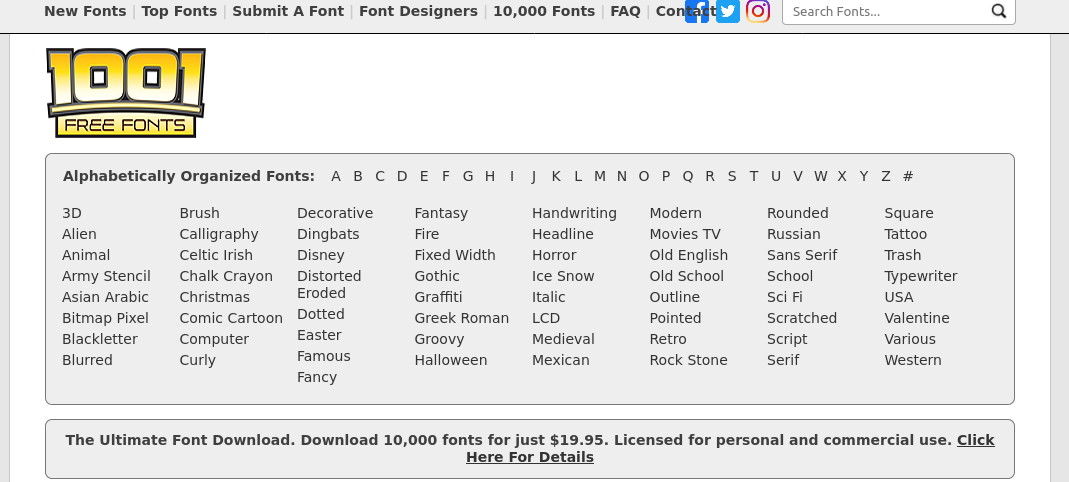Browse fonts starting with letter M

[600, 177]
